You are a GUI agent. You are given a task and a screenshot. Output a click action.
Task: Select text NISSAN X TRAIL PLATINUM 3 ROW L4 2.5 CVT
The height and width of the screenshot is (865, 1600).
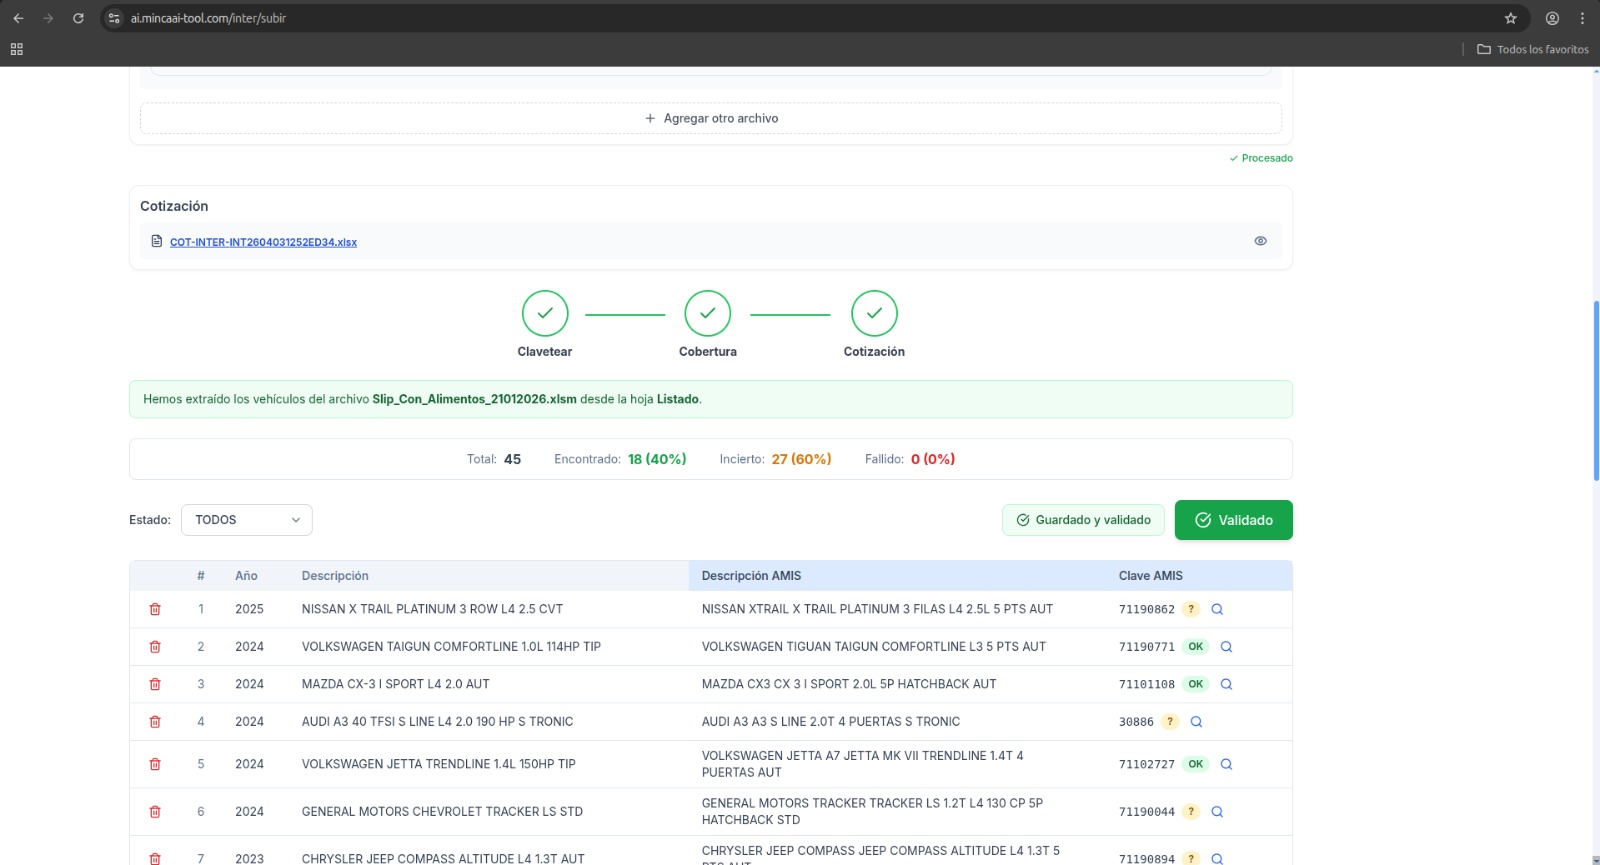432,609
